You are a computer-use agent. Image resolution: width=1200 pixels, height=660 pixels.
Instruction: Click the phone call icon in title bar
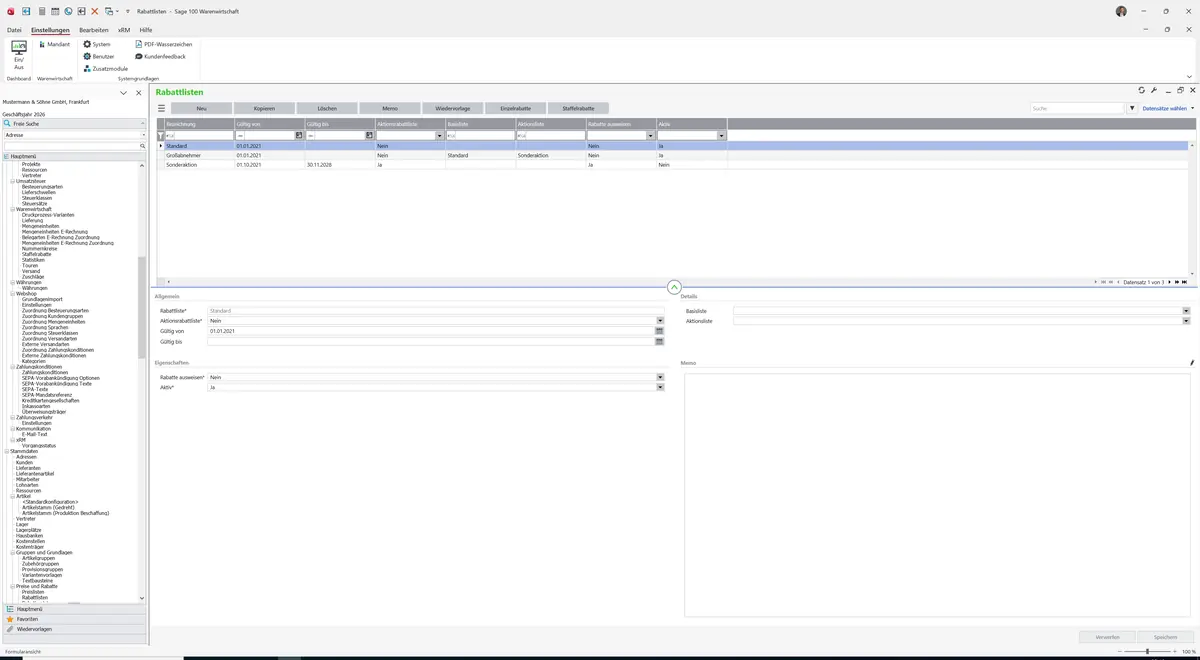coord(68,11)
